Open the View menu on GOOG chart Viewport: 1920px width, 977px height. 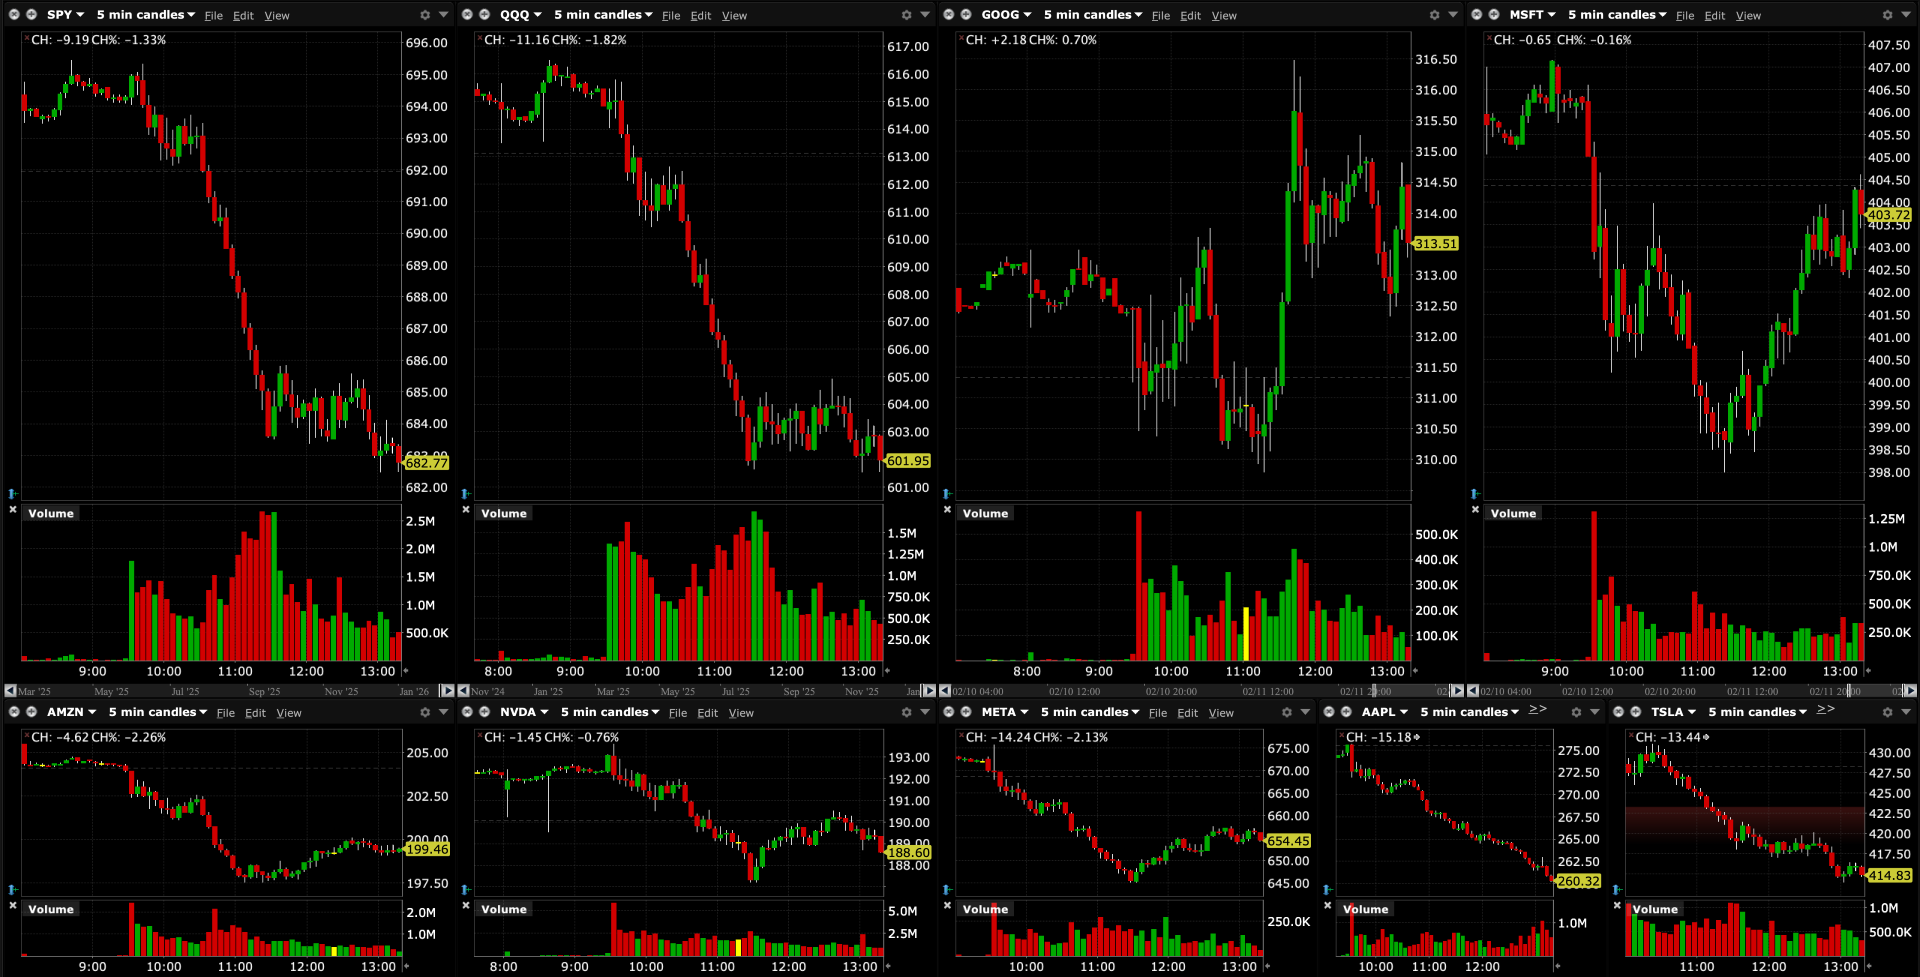[x=1224, y=16]
